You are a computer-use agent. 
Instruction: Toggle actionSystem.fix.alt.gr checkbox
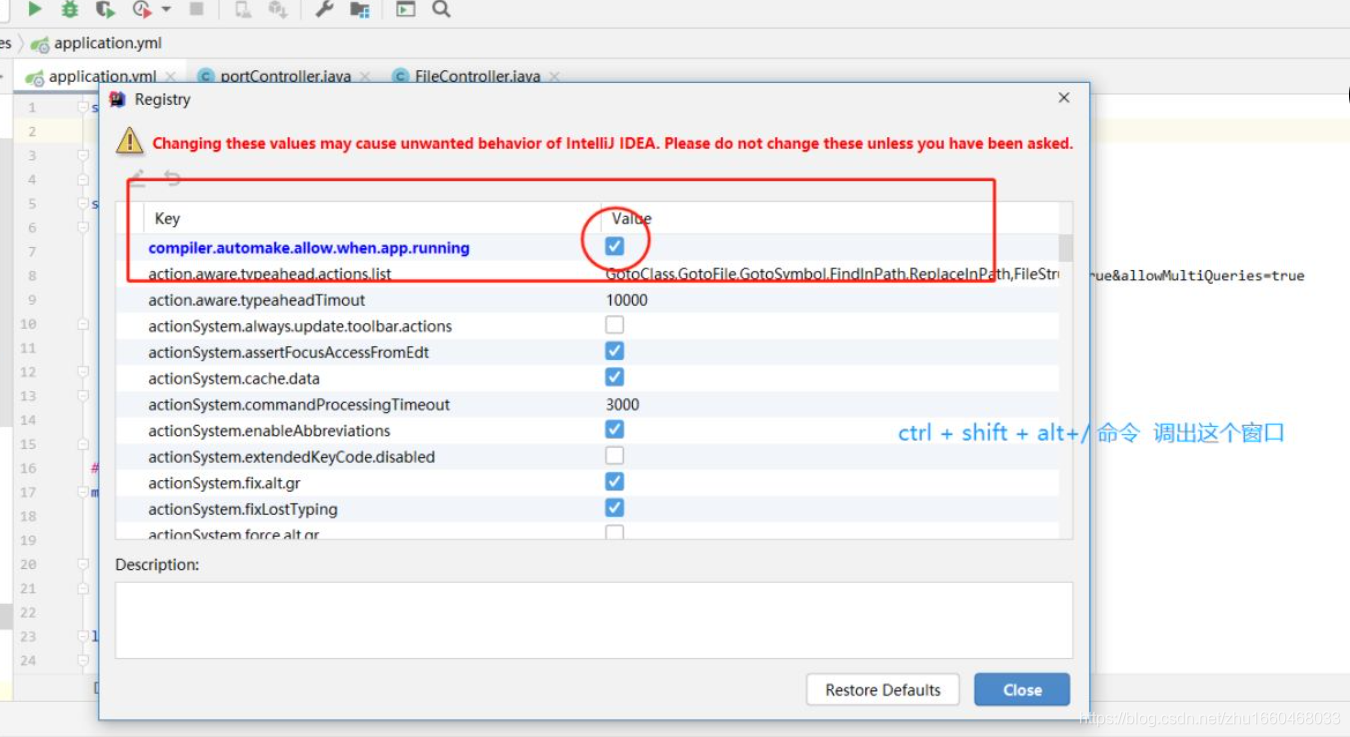pyautogui.click(x=615, y=482)
